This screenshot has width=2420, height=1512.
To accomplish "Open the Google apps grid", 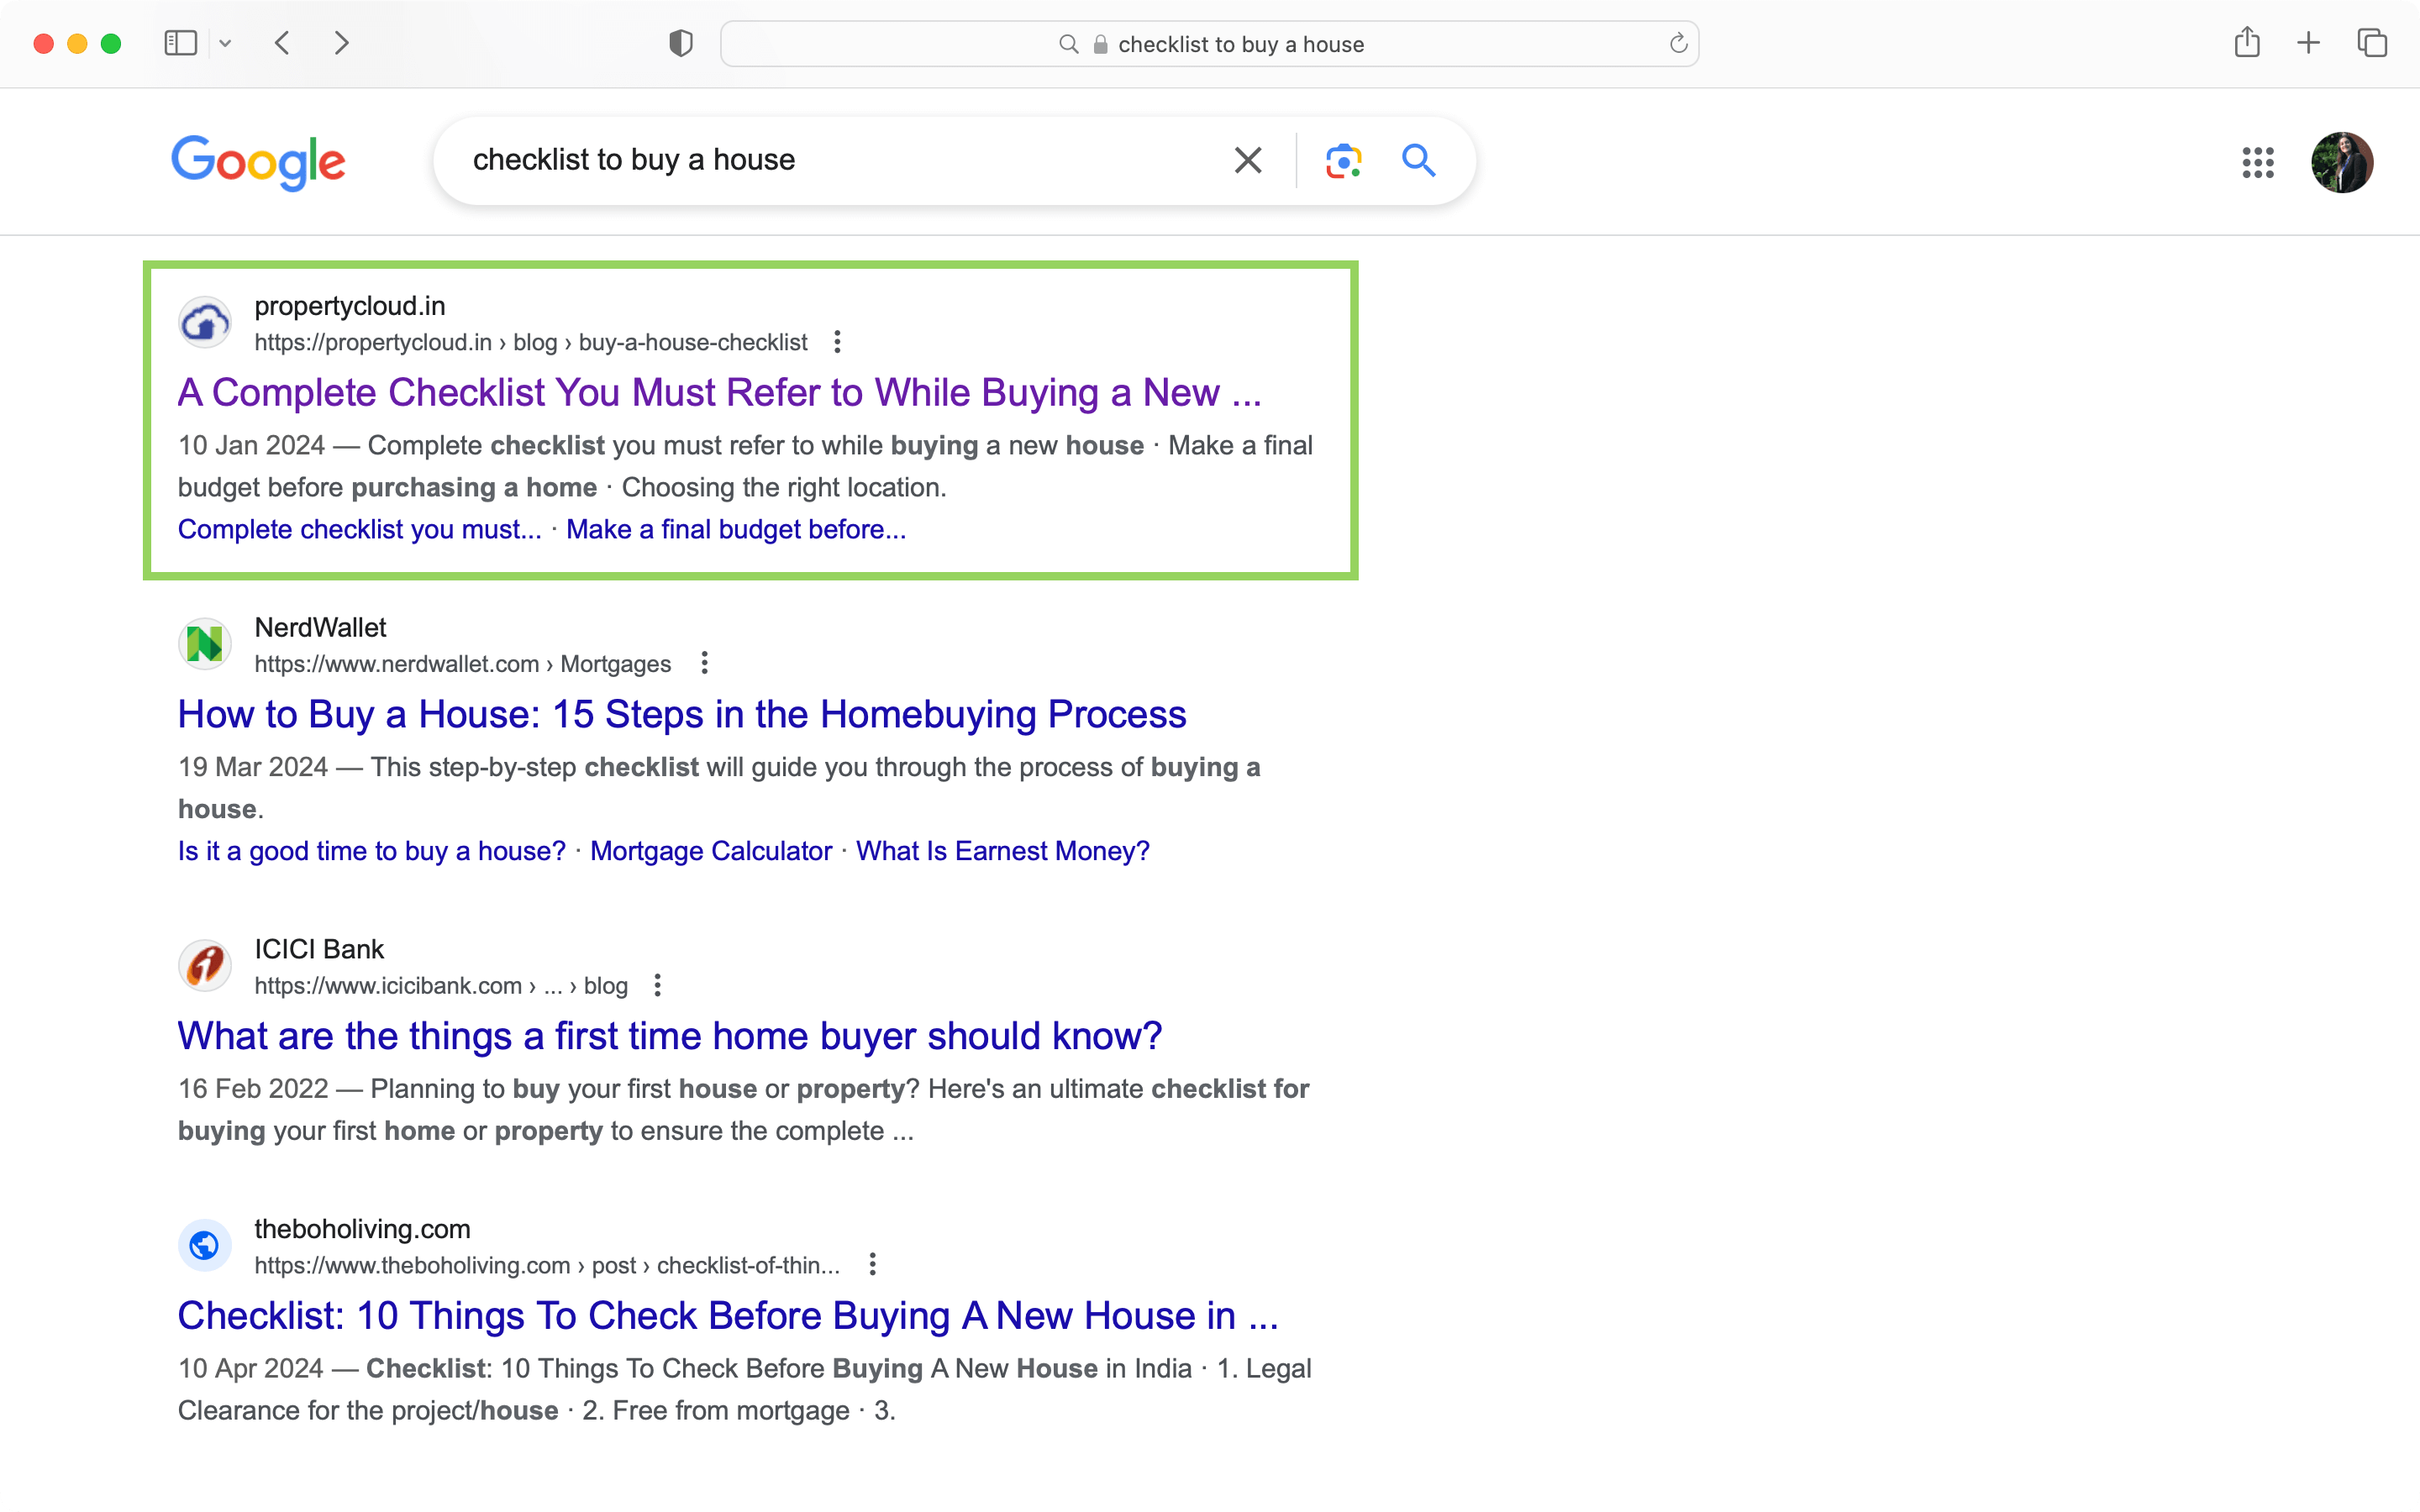I will (2257, 162).
